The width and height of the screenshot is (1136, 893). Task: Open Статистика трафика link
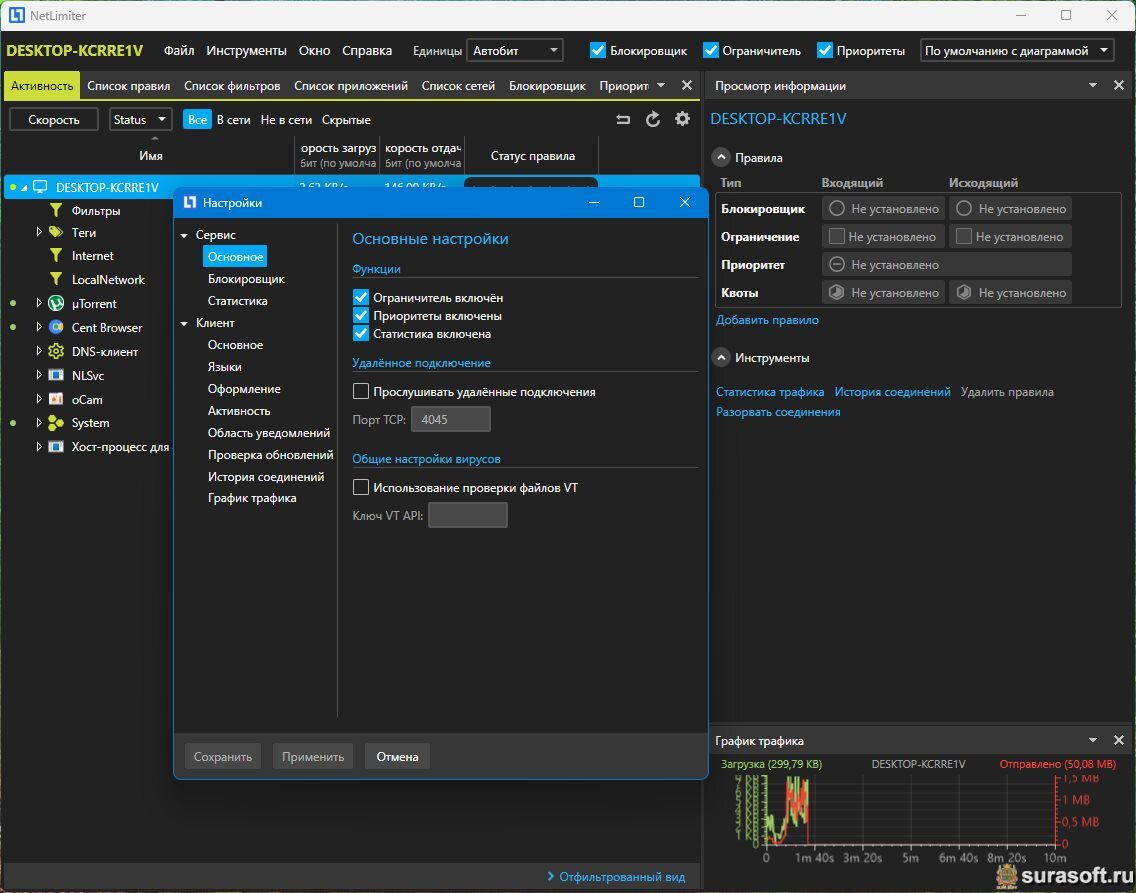click(770, 392)
